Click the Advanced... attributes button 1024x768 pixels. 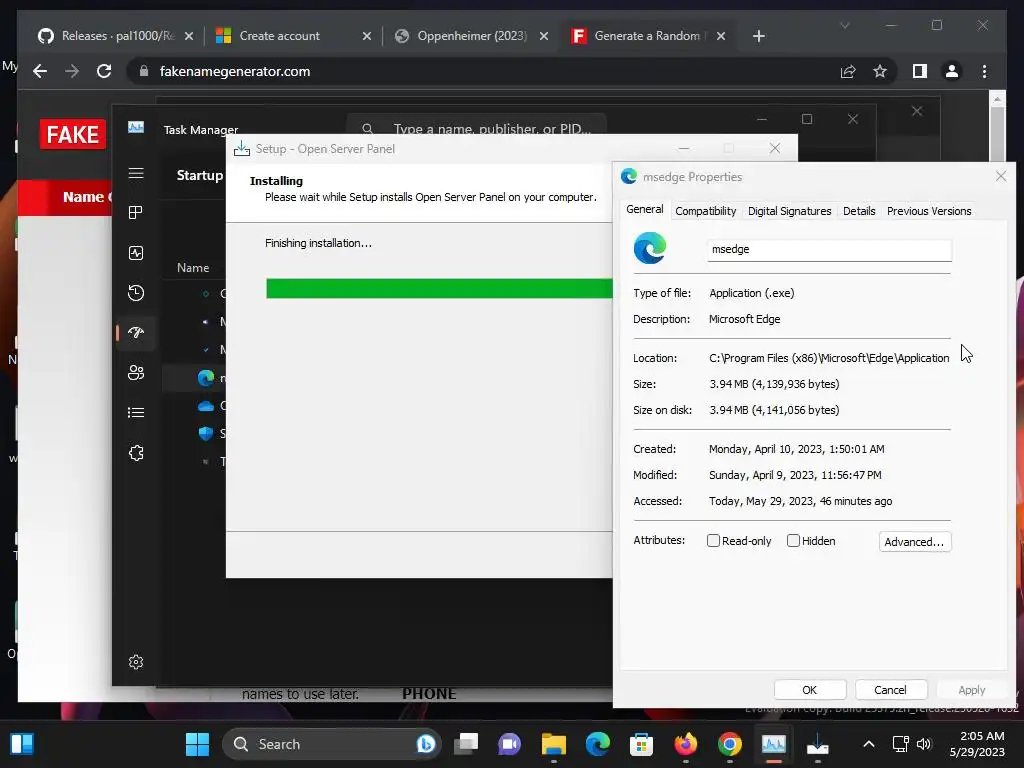coord(914,541)
